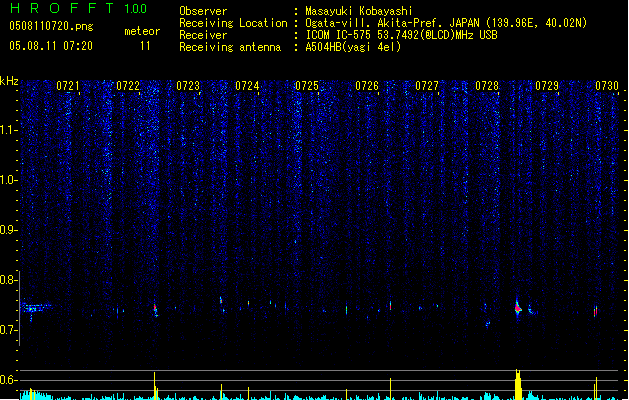
Task: Click the 0.7 kHz axis label
Action: click(9, 330)
